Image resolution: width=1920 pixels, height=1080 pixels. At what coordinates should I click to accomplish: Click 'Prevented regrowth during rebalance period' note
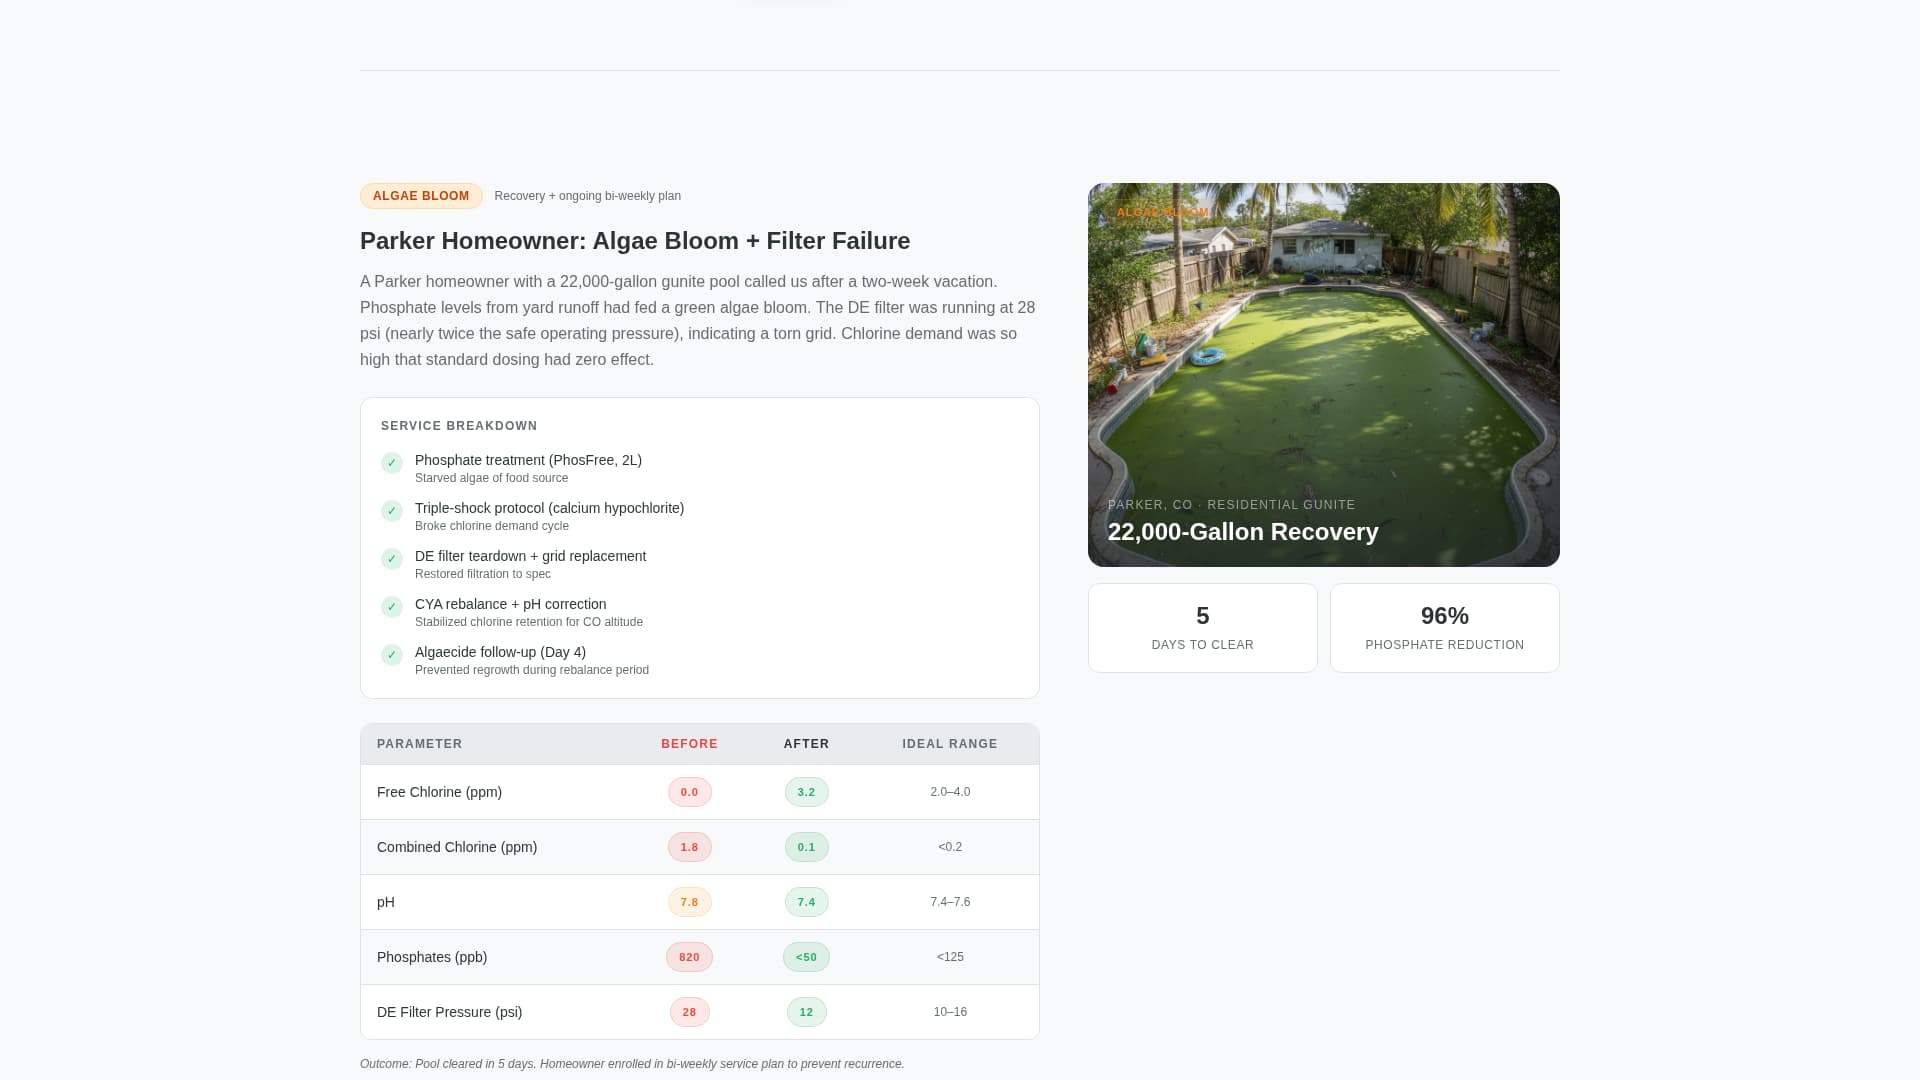click(x=532, y=670)
